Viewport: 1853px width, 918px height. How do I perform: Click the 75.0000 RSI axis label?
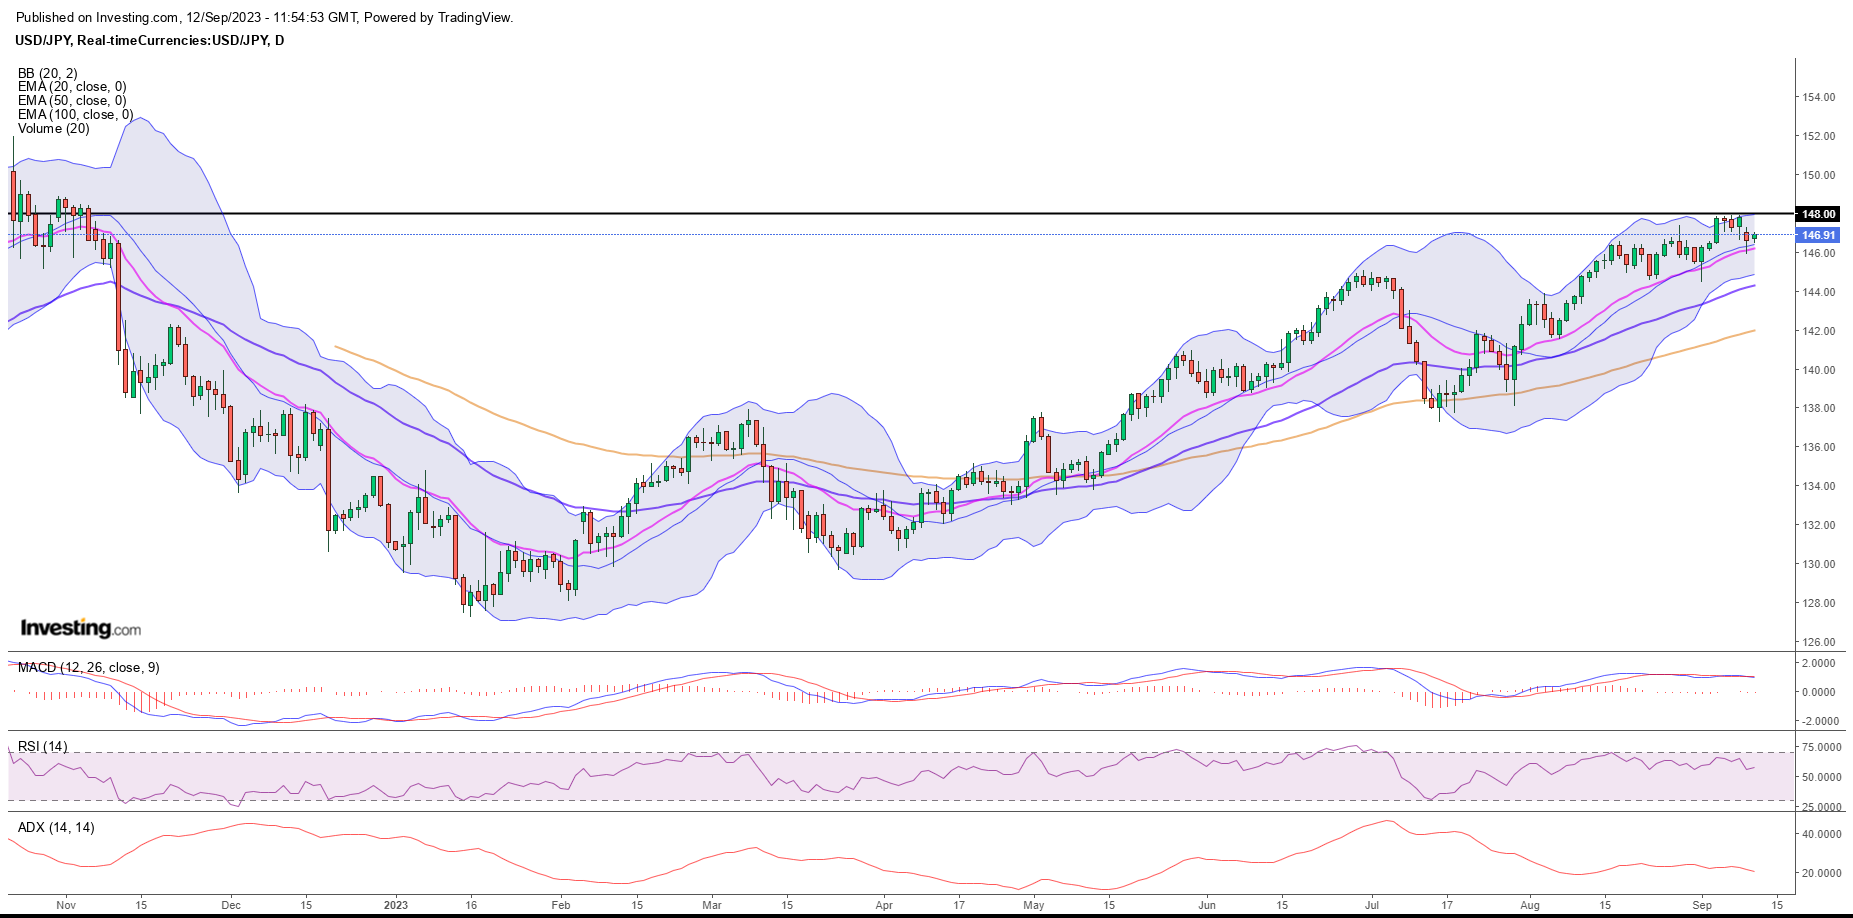(1821, 748)
